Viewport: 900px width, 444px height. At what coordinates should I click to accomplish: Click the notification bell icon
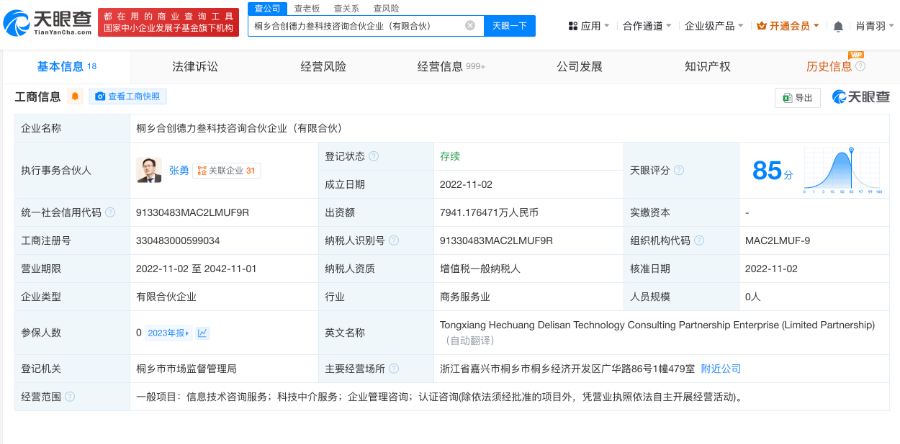tap(838, 26)
